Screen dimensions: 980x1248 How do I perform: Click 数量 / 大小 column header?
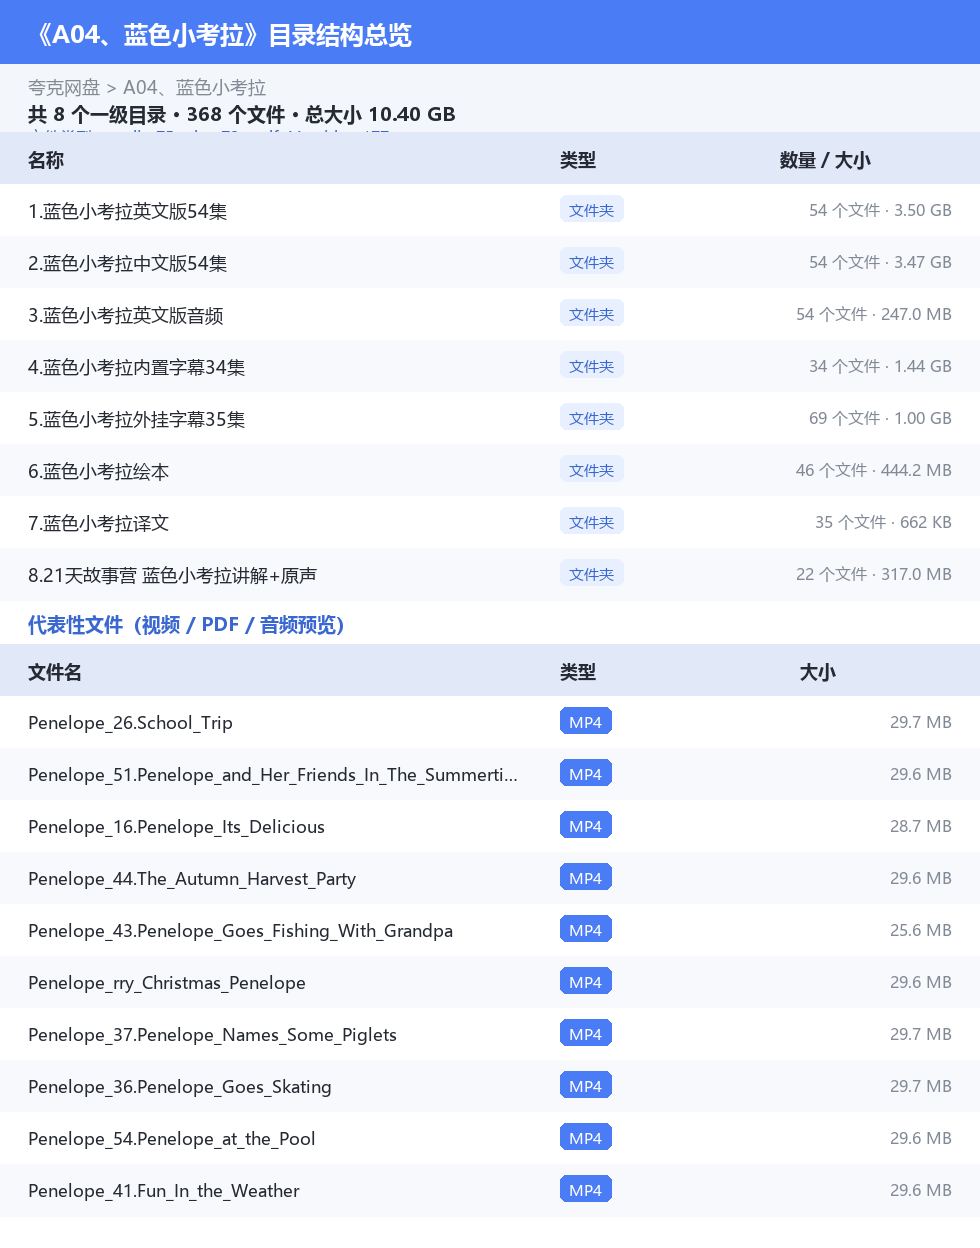[x=825, y=160]
